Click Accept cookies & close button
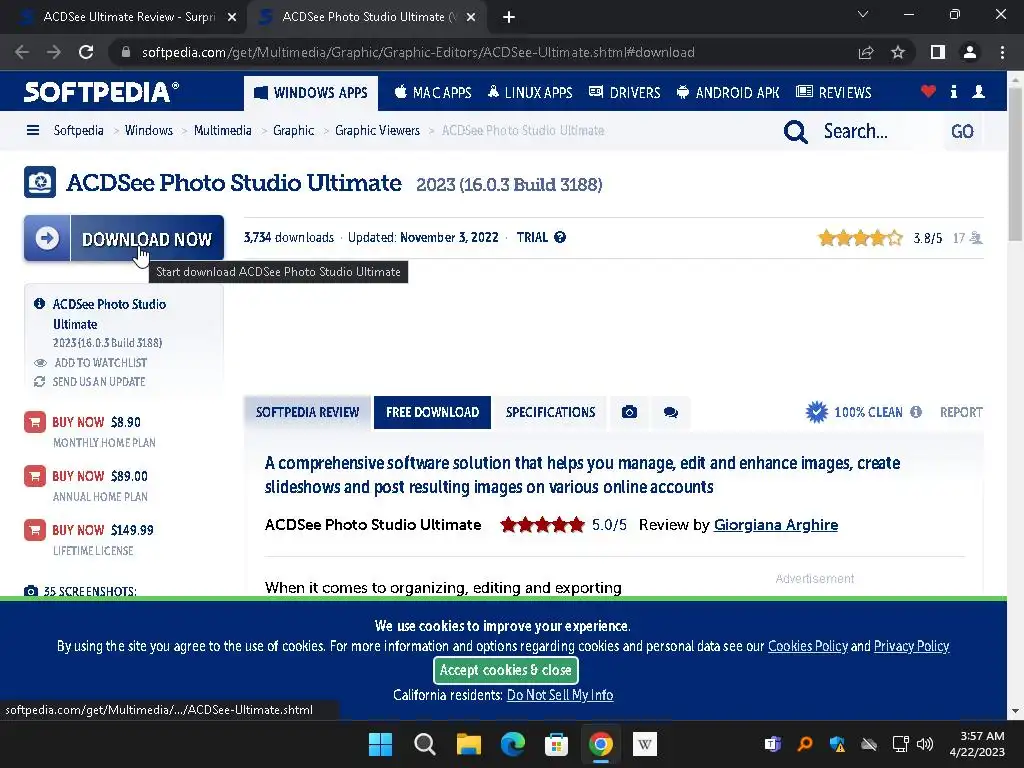 pyautogui.click(x=505, y=670)
